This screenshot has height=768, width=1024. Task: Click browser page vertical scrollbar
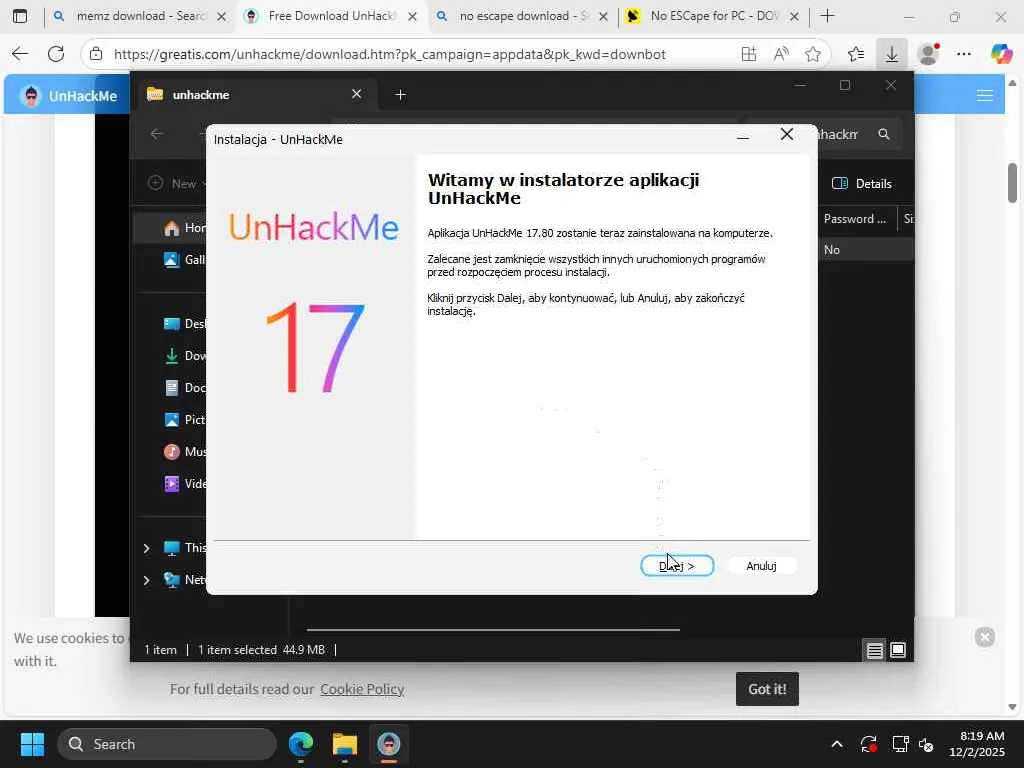point(1012,183)
